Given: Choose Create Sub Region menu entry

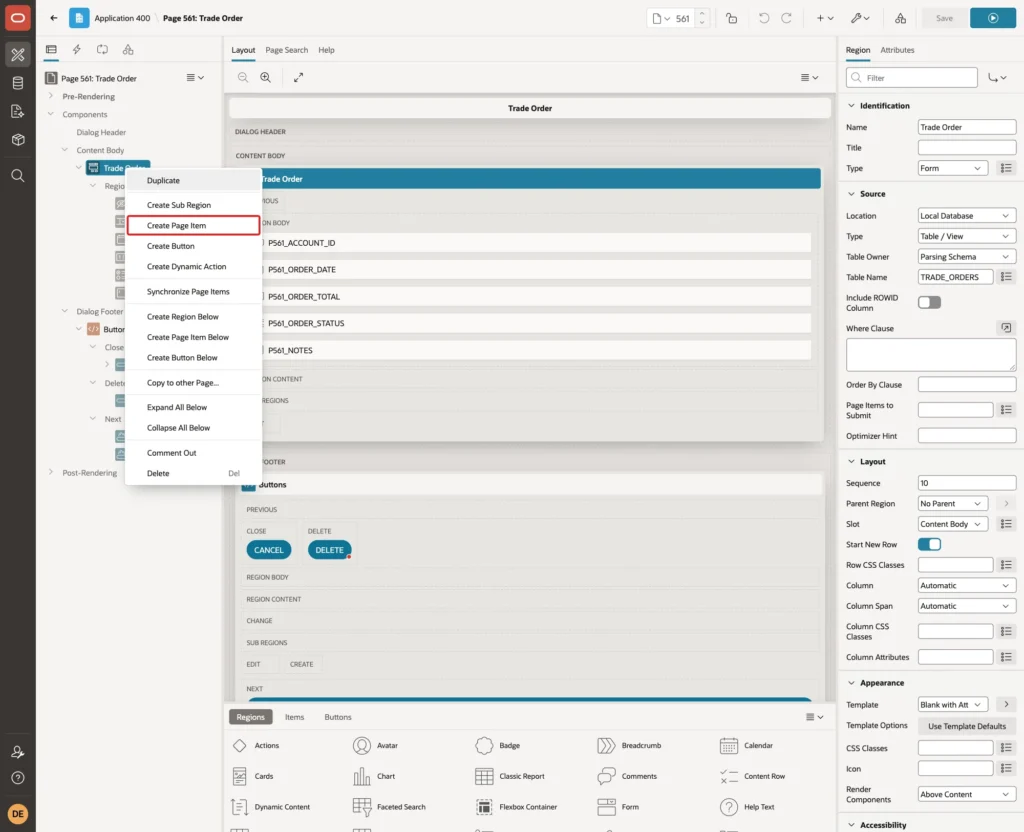Looking at the screenshot, I should (x=193, y=204).
